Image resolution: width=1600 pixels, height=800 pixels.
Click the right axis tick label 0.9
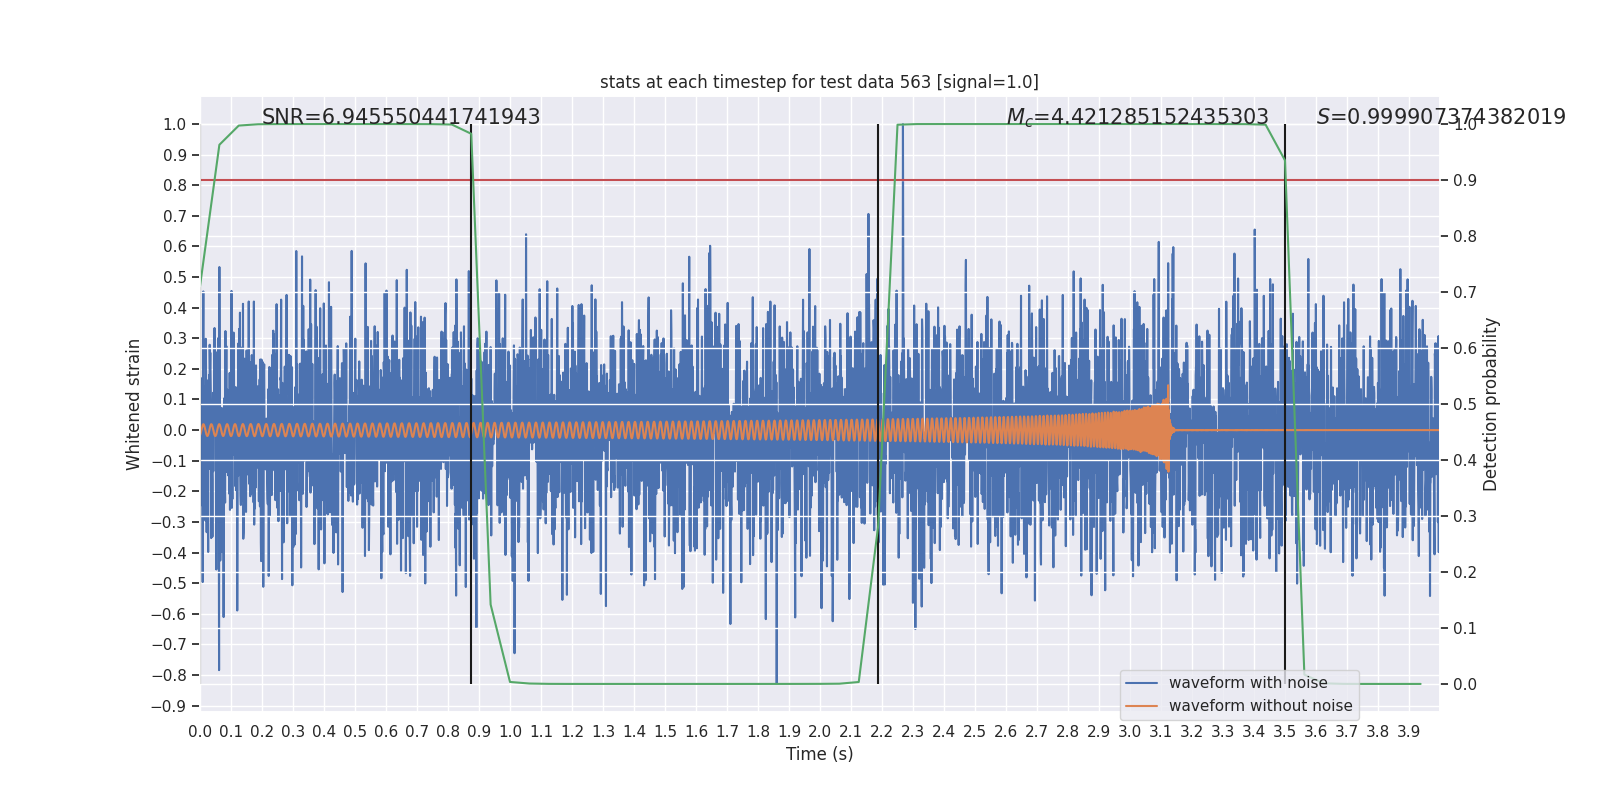[1465, 180]
